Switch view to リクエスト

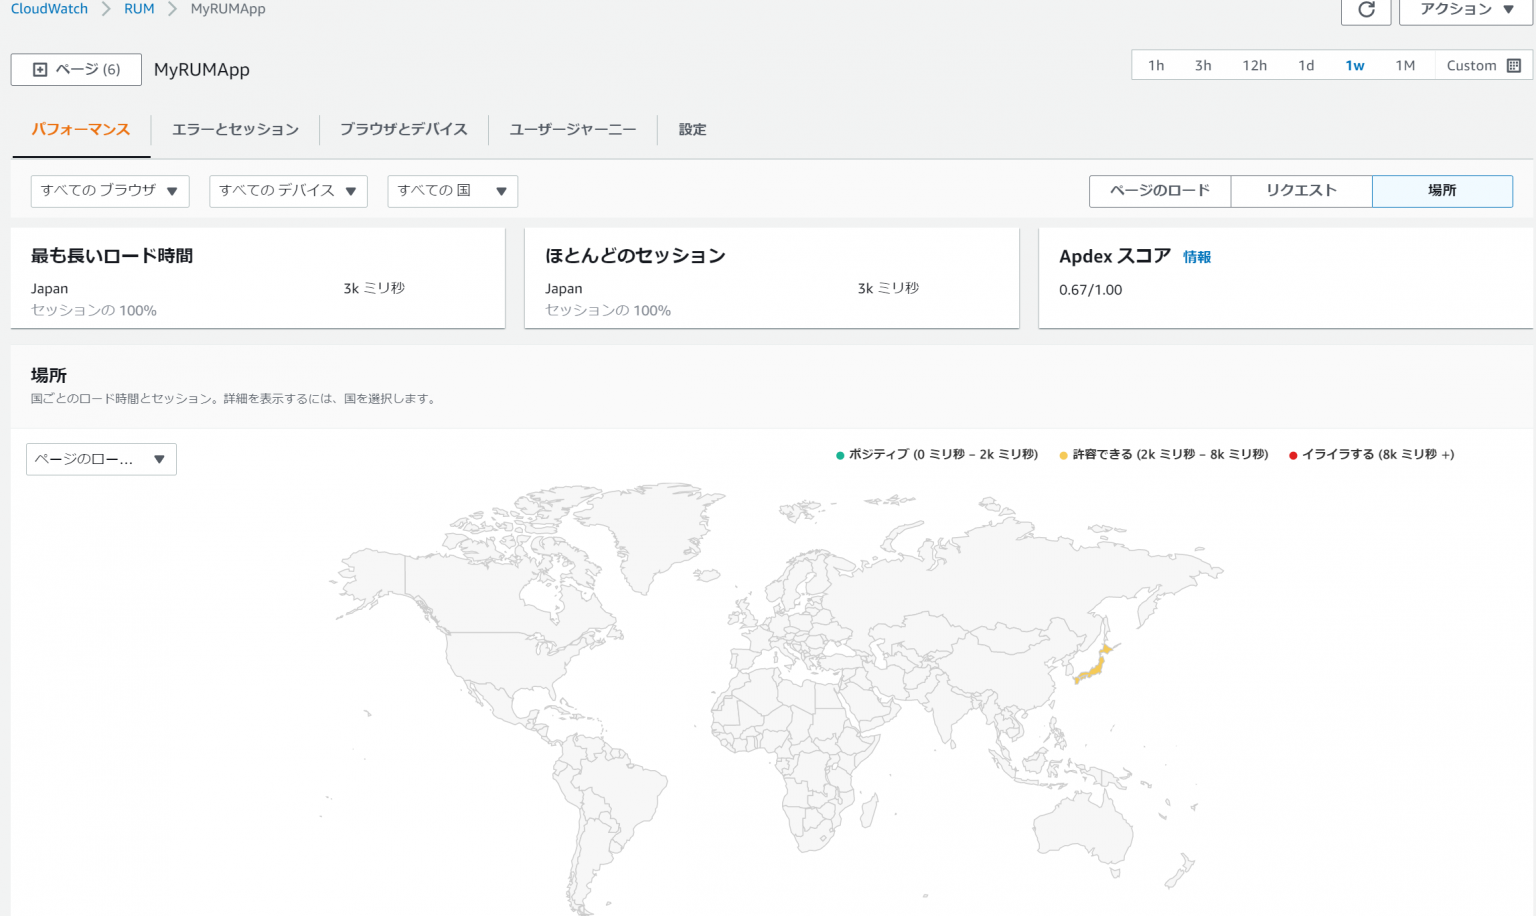[x=1301, y=191]
